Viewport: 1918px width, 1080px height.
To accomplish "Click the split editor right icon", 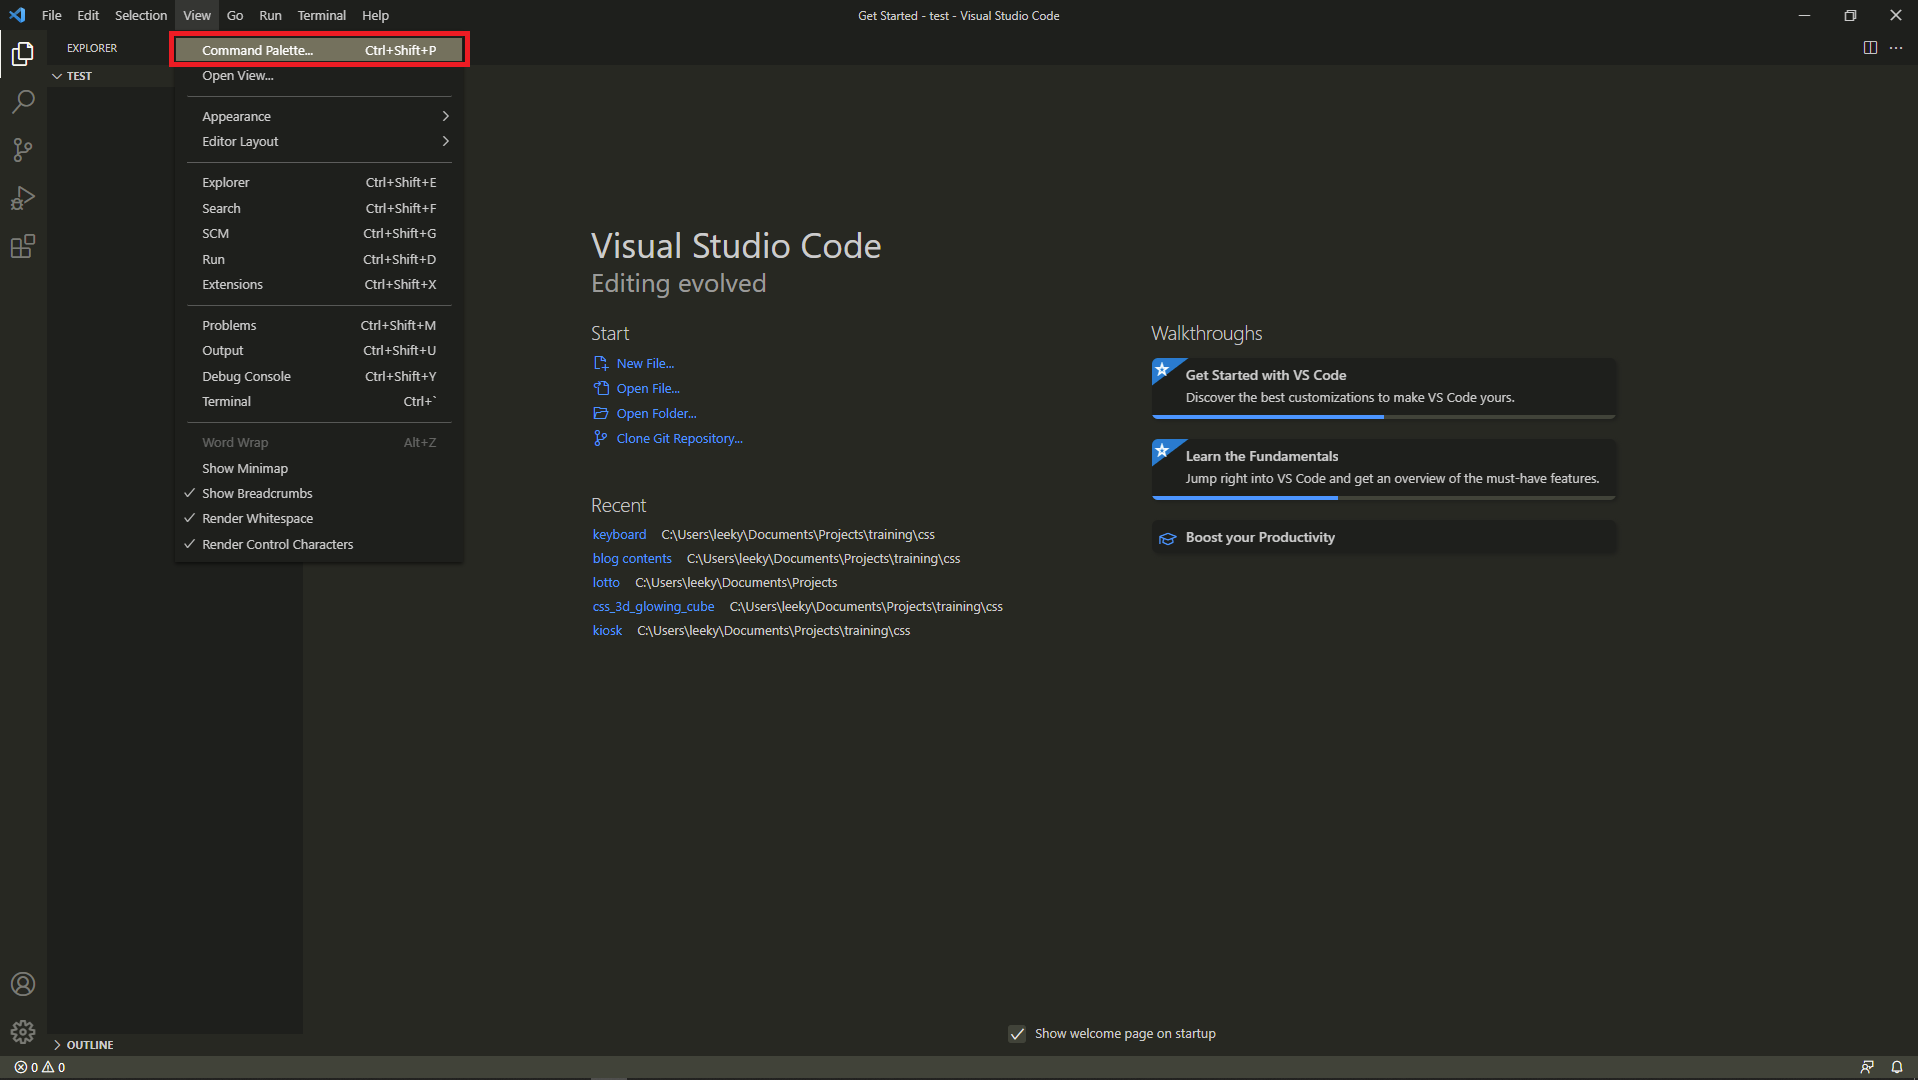I will point(1869,48).
